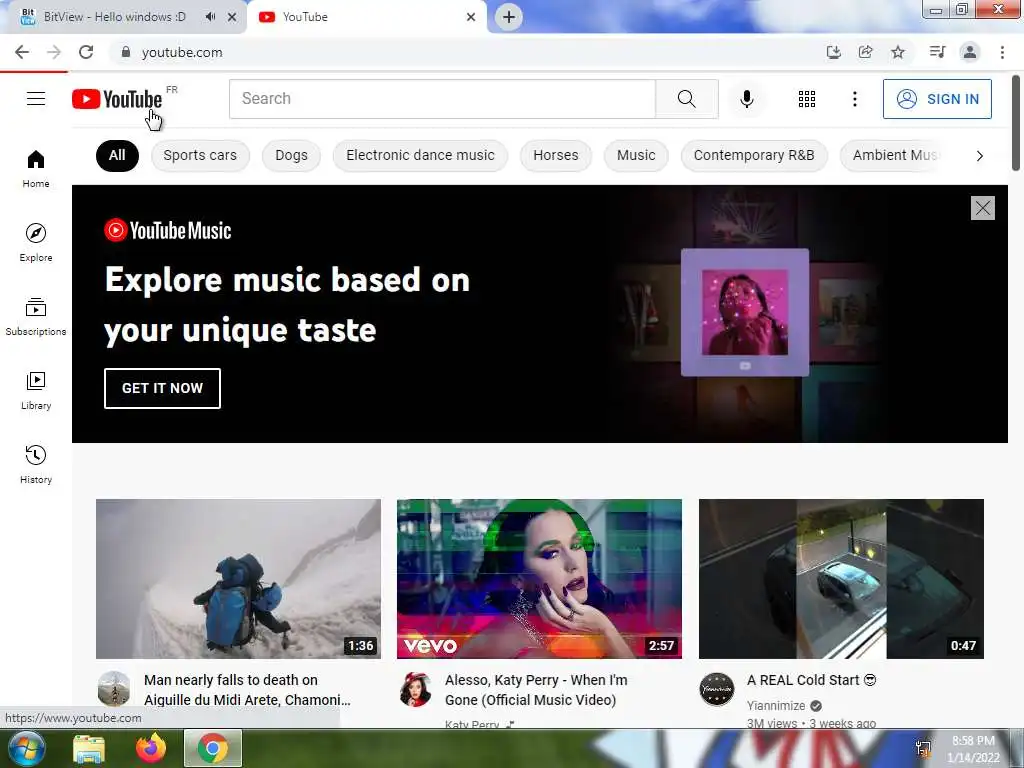Click the install app icon in address bar
Viewport: 1024px width, 768px height.
coord(833,52)
